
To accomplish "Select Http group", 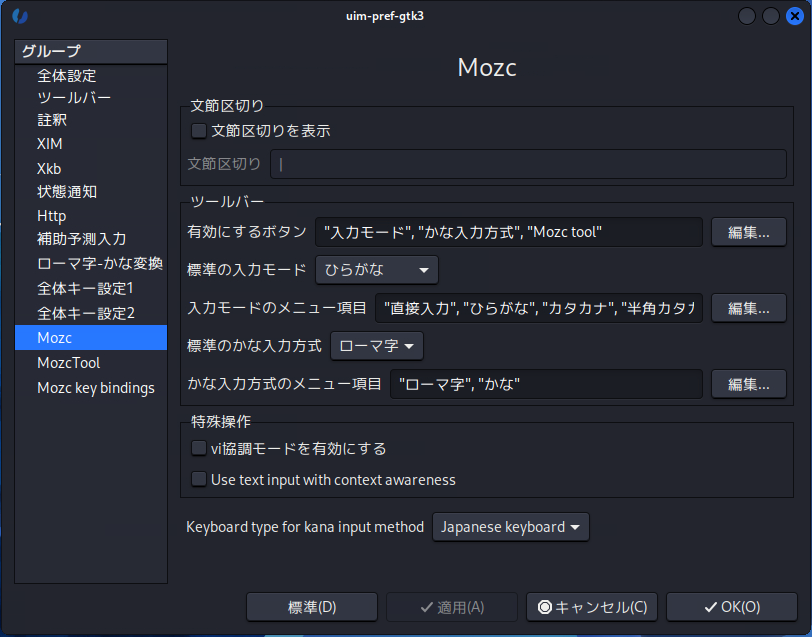I will 91,215.
